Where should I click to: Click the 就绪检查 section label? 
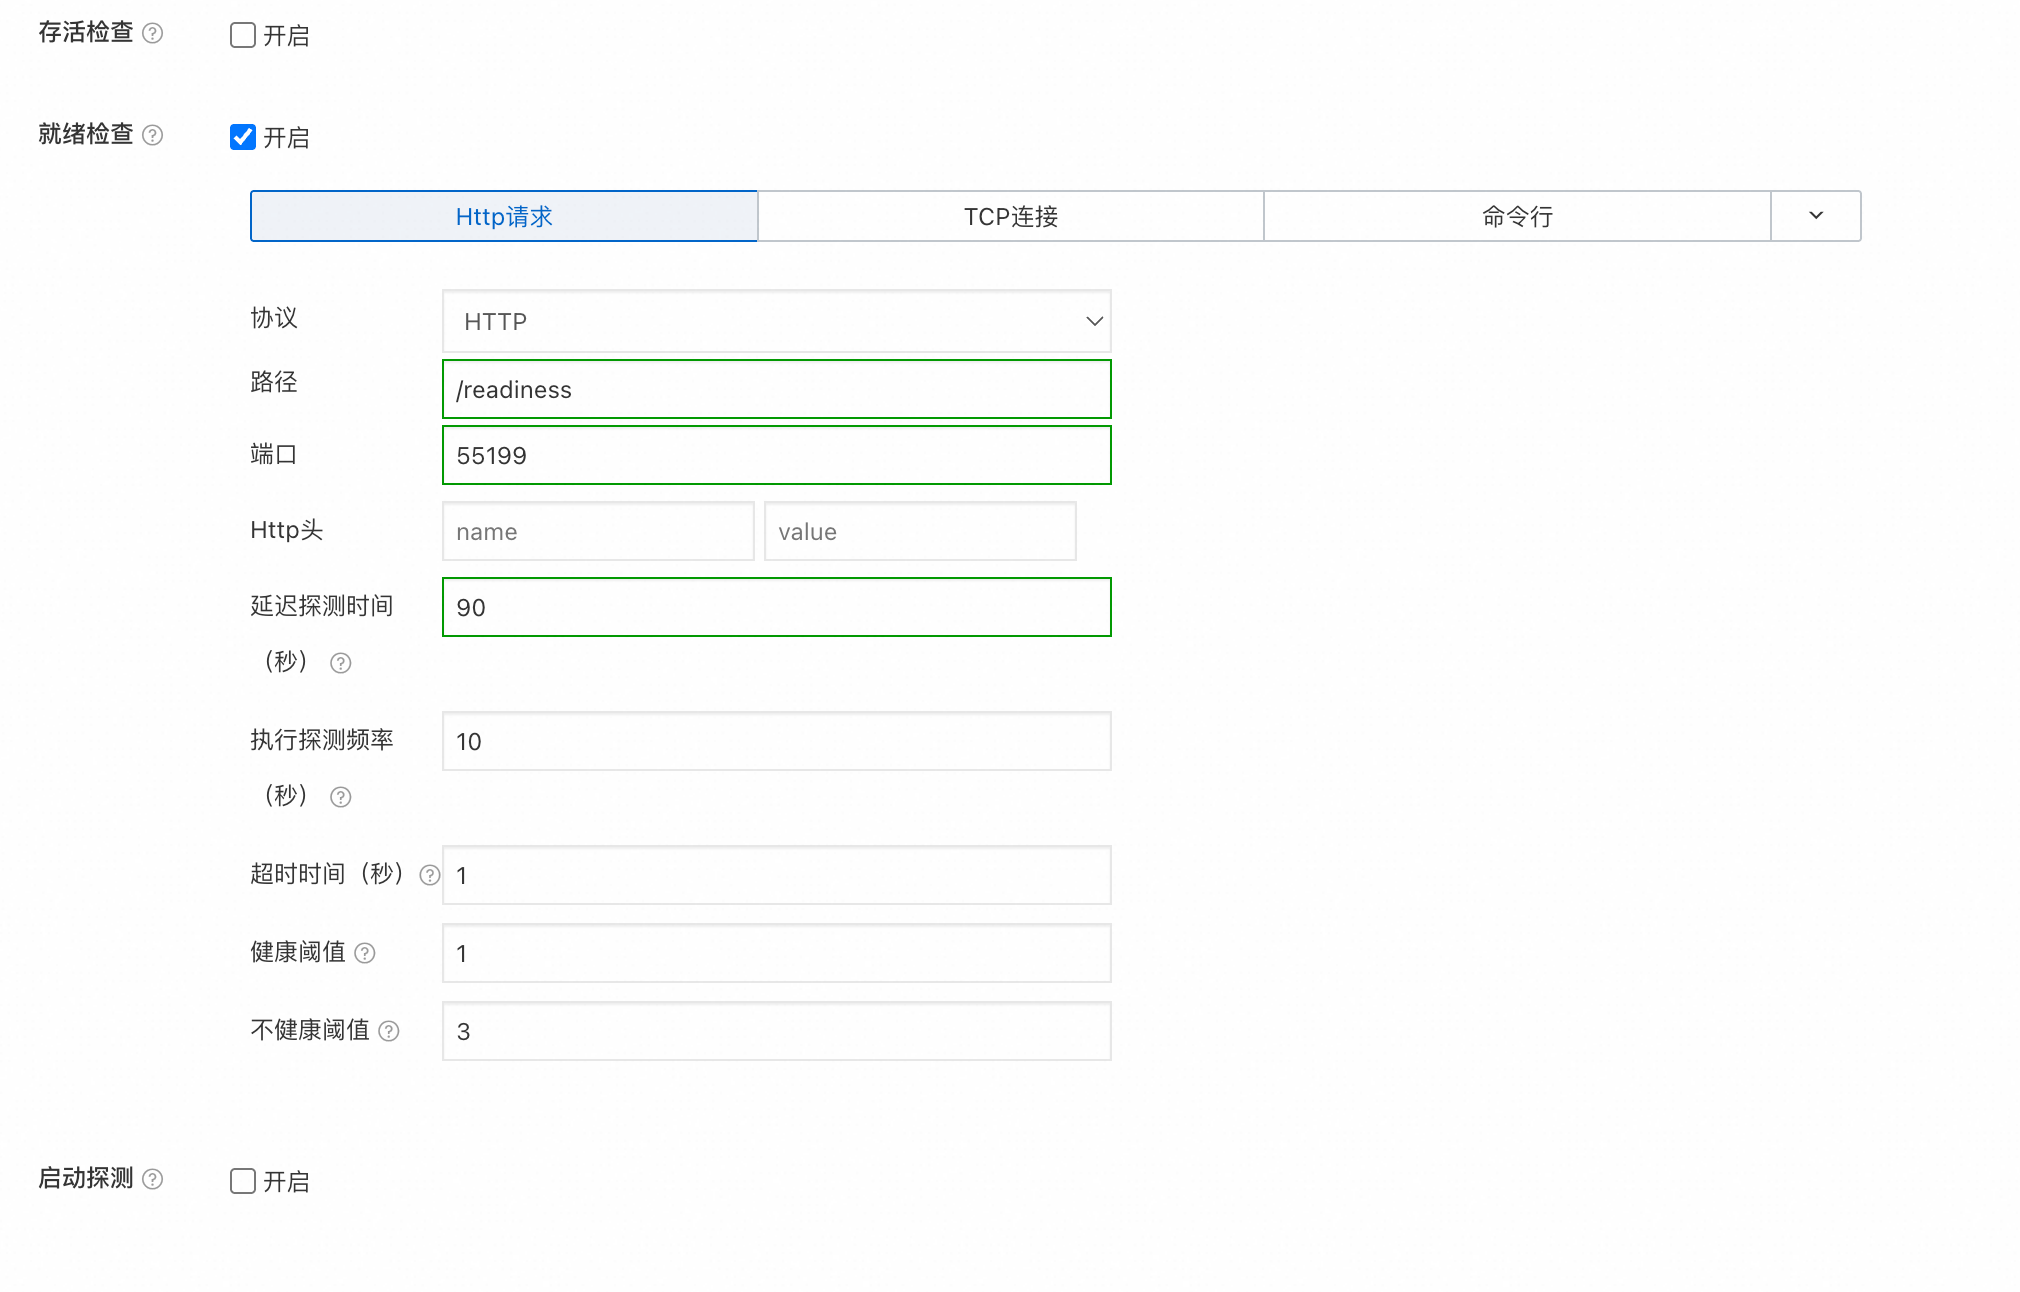pos(86,135)
